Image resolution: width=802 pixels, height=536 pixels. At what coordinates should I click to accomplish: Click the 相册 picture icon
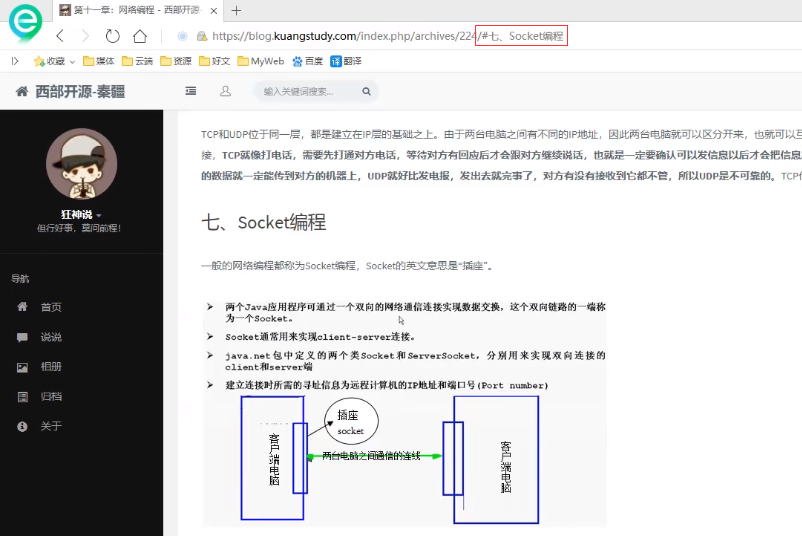click(22, 367)
